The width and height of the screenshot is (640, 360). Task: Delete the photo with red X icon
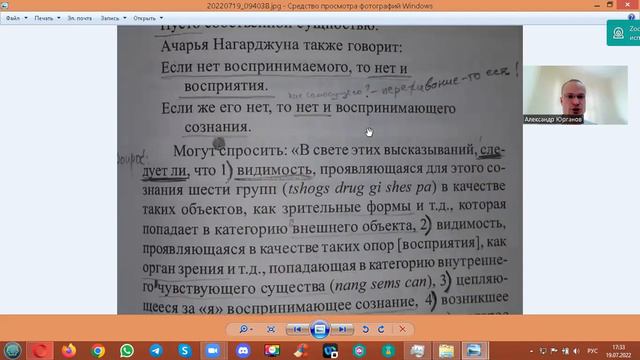point(402,329)
